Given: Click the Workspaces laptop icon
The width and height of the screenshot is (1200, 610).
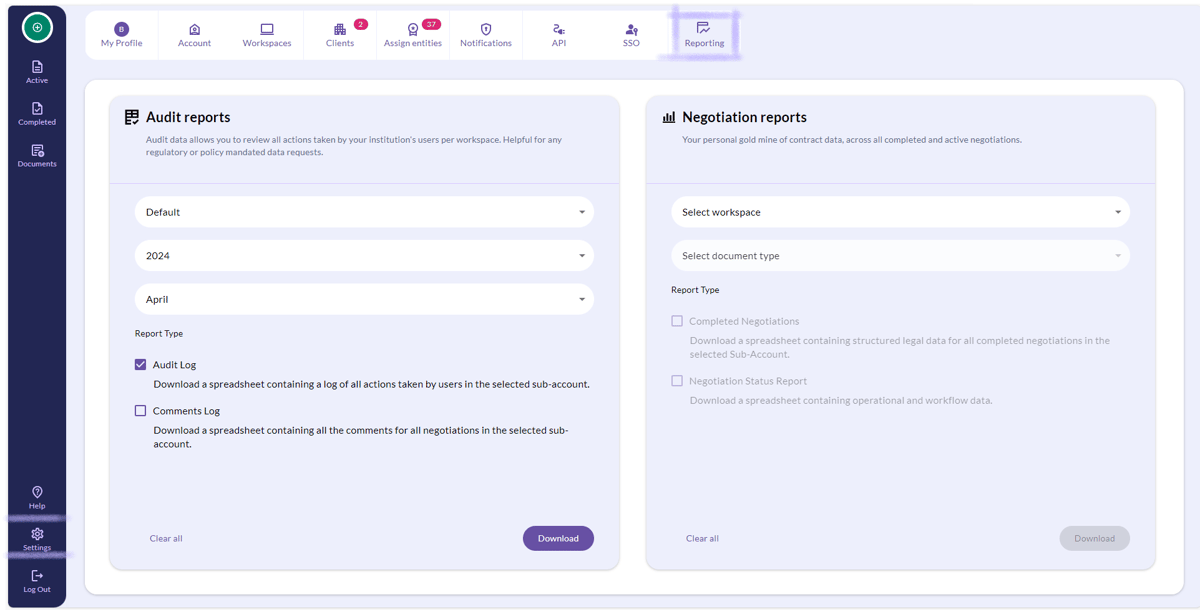Looking at the screenshot, I should point(267,29).
